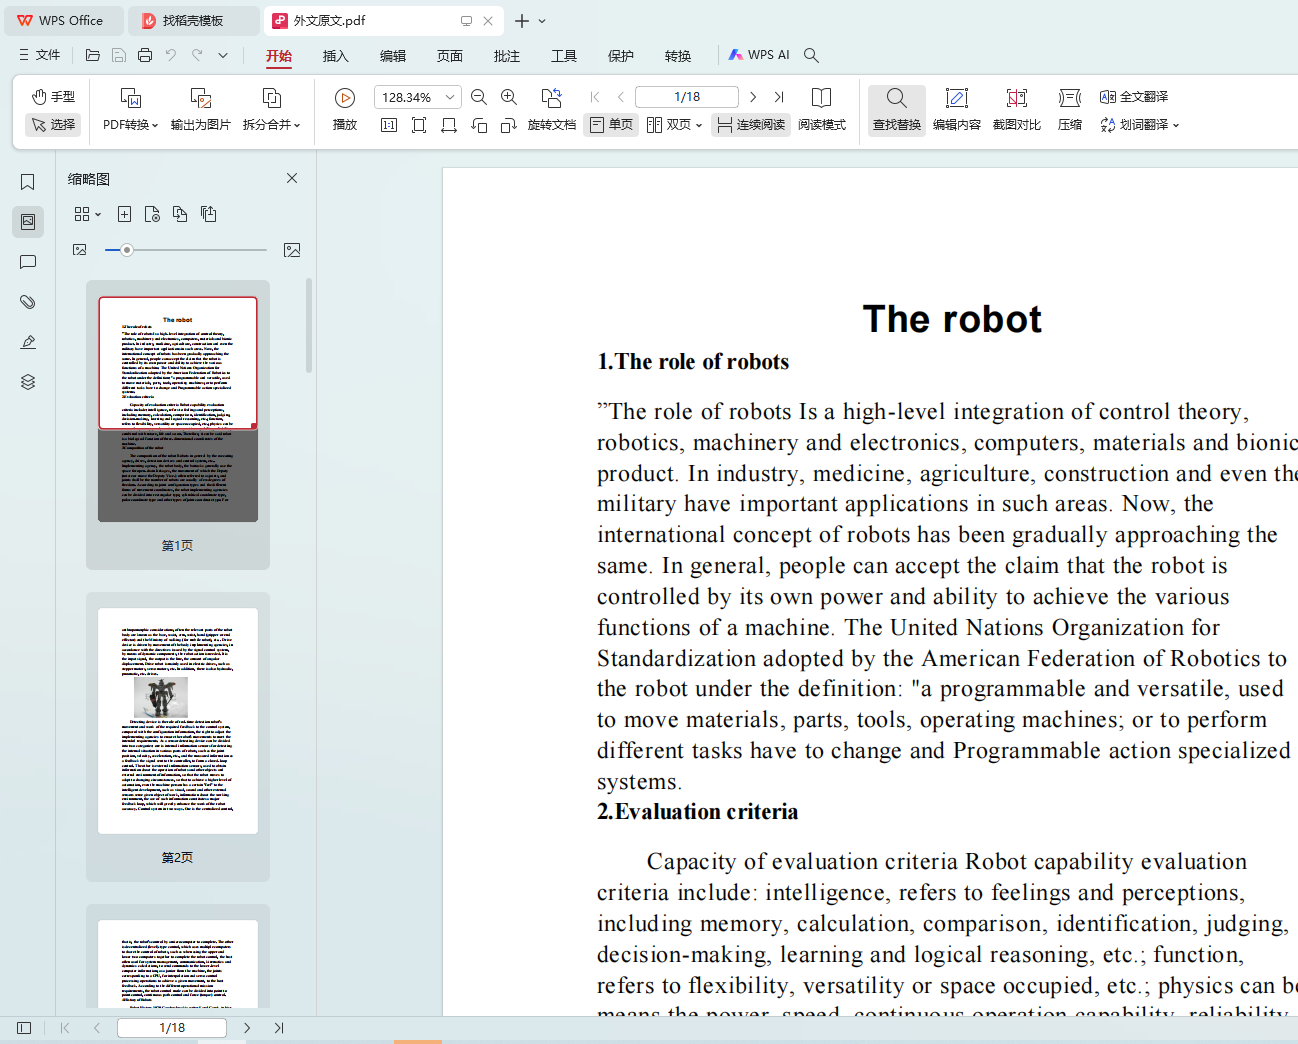Screen dimensions: 1298x1044
Task: Open the bookmark panel in left sidebar
Action: tap(28, 182)
